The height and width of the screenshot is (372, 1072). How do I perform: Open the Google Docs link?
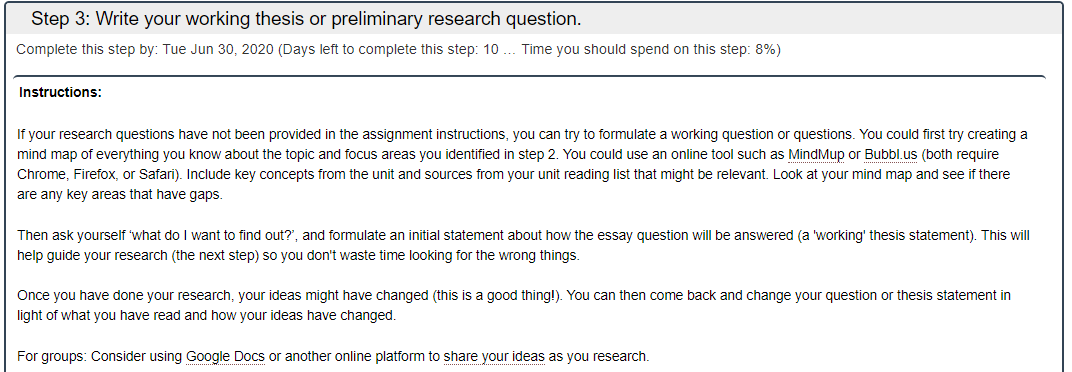point(225,356)
